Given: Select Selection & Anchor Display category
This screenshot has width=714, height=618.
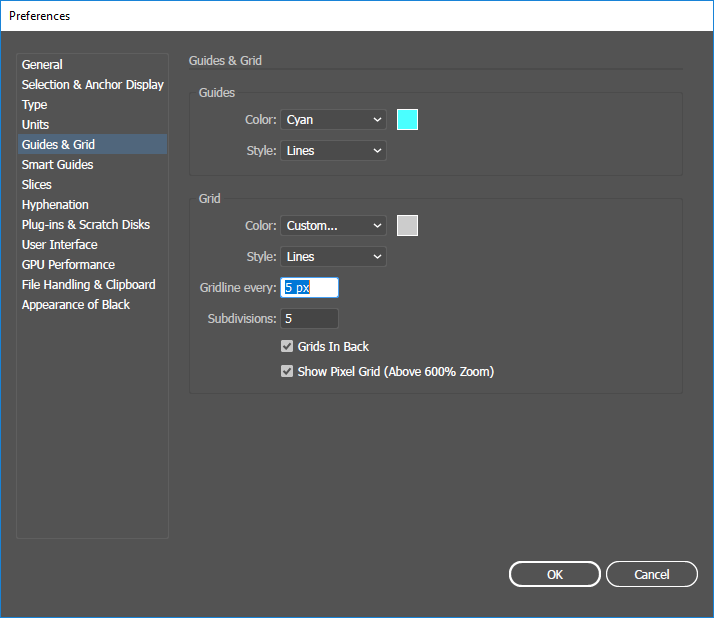Looking at the screenshot, I should click(92, 85).
